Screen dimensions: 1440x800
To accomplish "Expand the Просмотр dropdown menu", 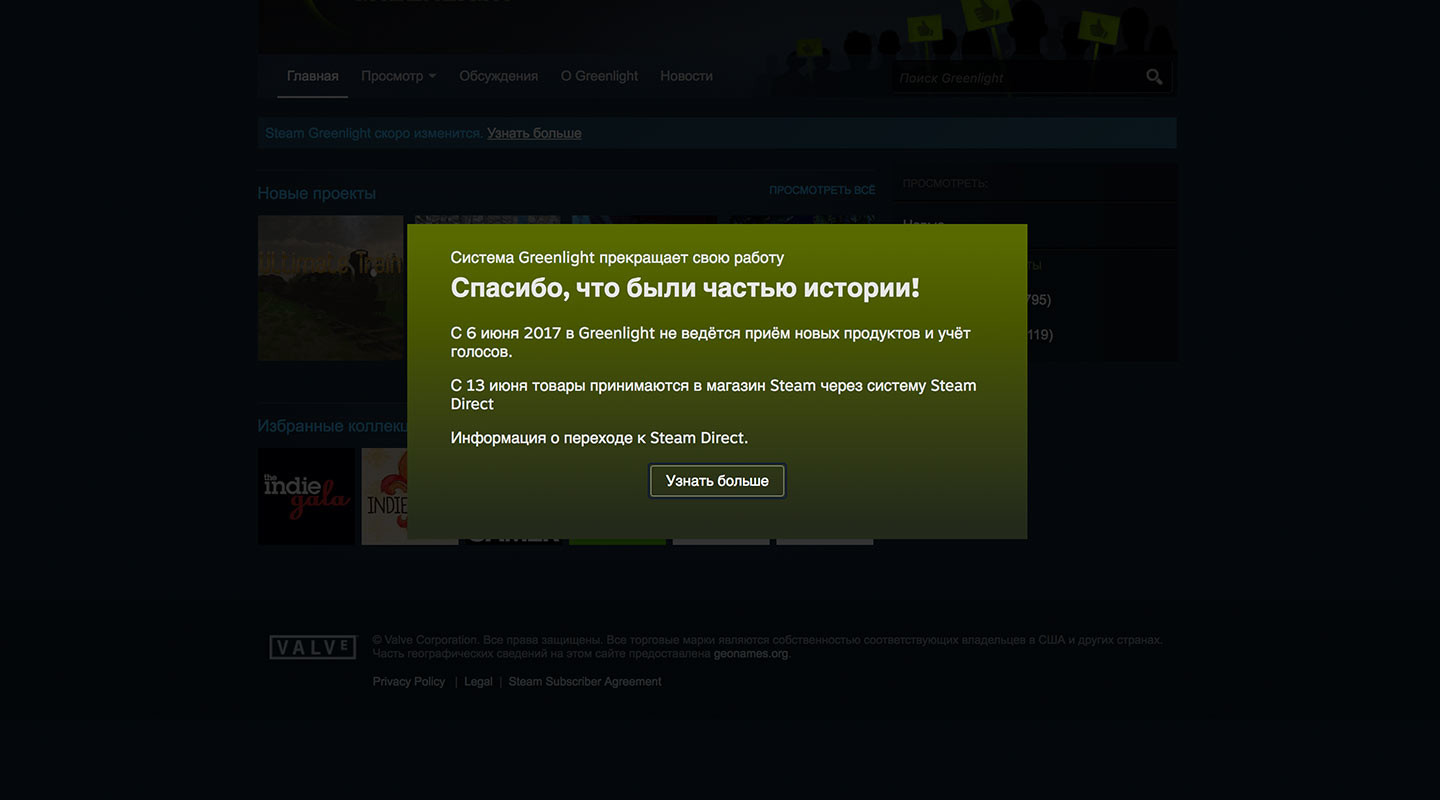I will [398, 76].
